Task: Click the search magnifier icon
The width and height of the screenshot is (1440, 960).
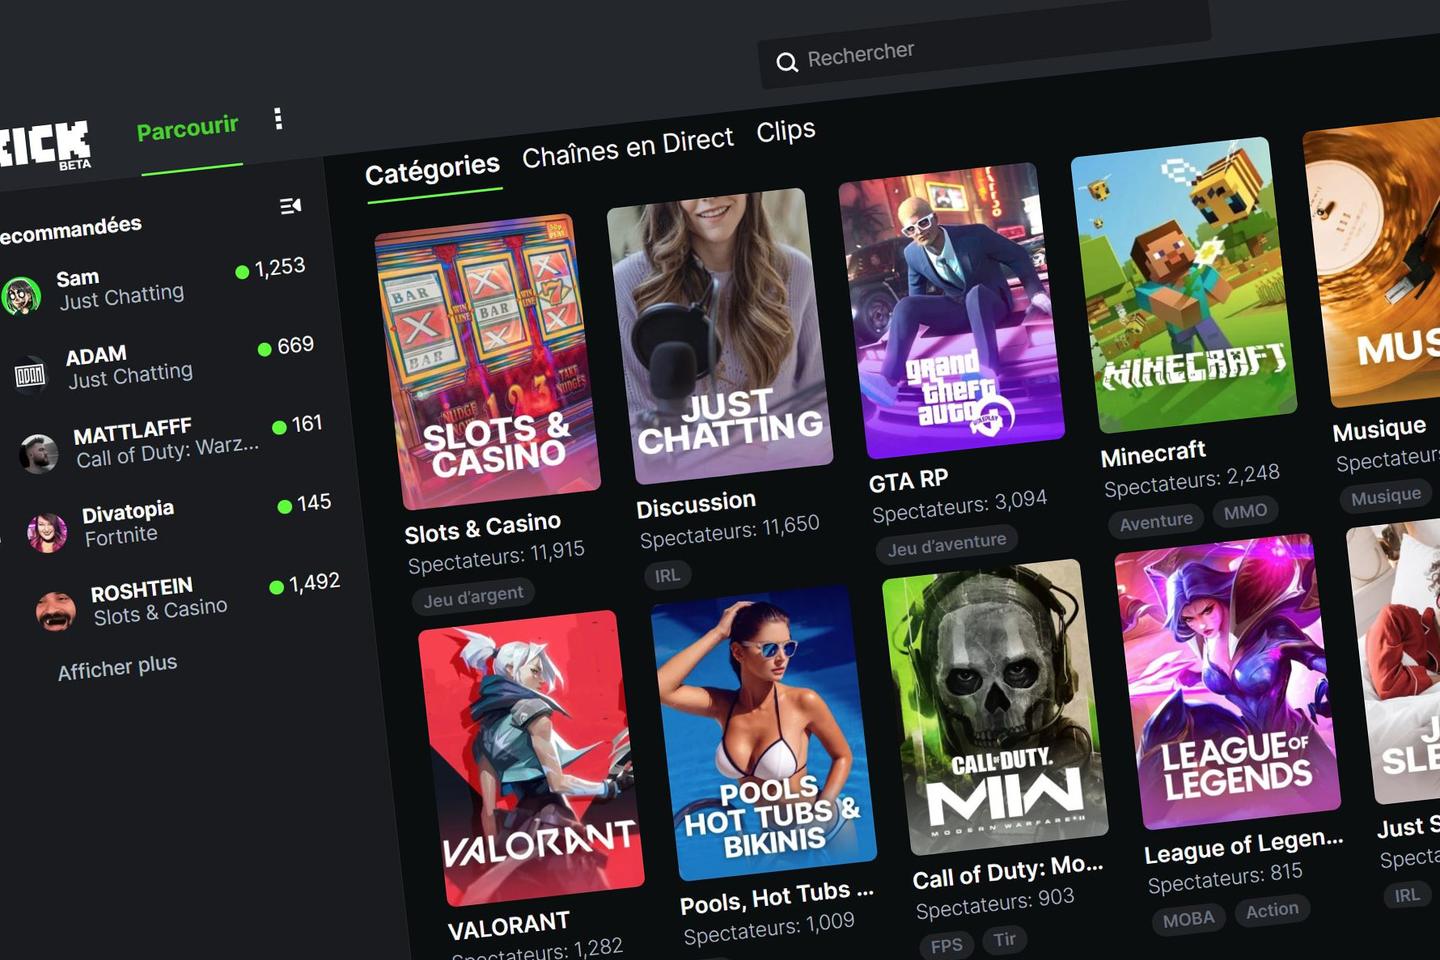Action: coord(787,62)
